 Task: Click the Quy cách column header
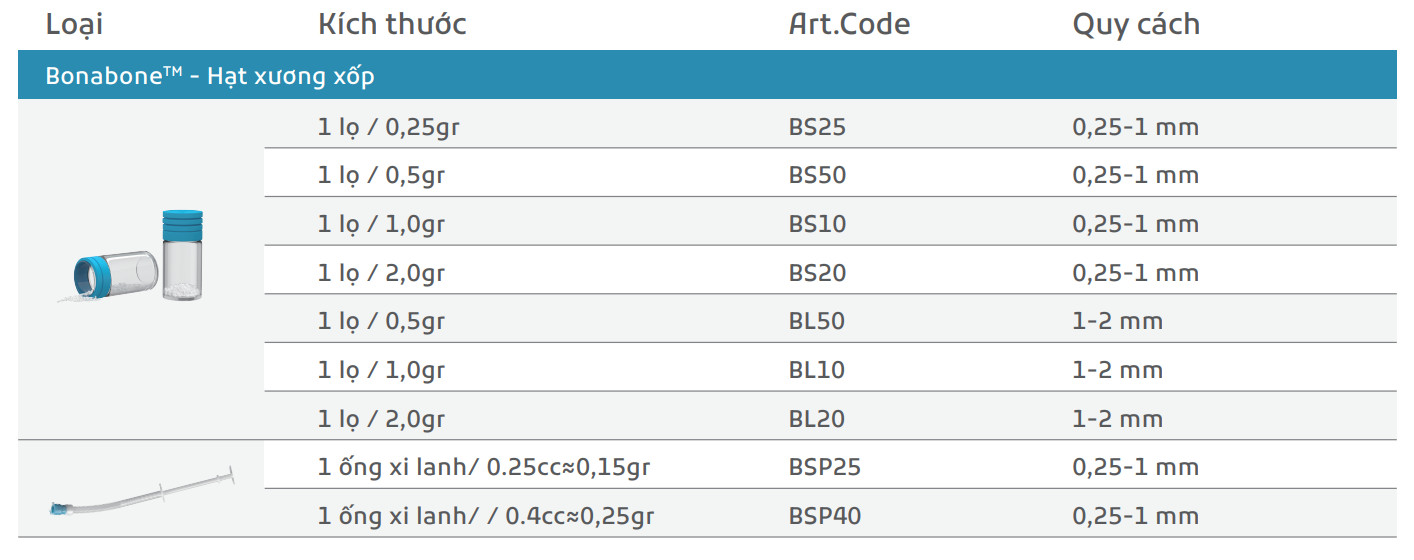tap(1135, 24)
